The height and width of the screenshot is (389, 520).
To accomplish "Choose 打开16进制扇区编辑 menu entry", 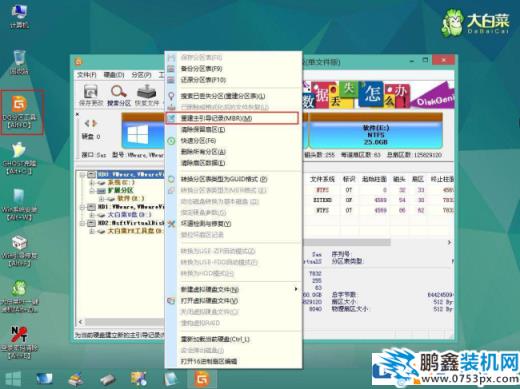I will tap(233, 361).
